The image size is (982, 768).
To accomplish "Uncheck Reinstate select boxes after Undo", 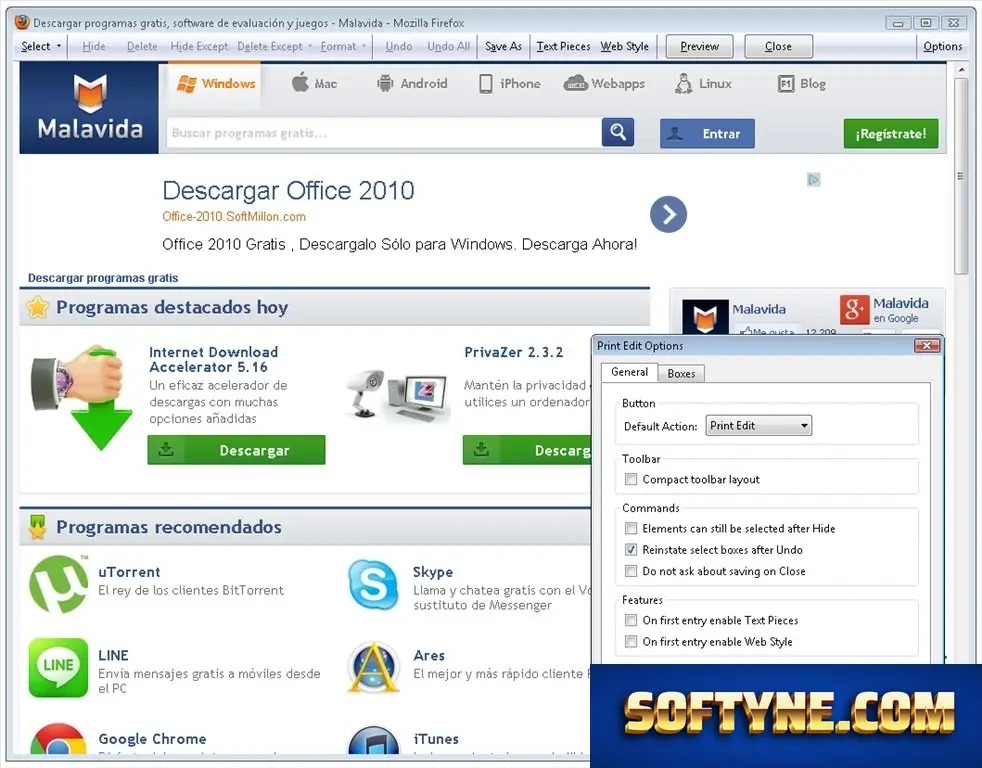I will coord(631,549).
